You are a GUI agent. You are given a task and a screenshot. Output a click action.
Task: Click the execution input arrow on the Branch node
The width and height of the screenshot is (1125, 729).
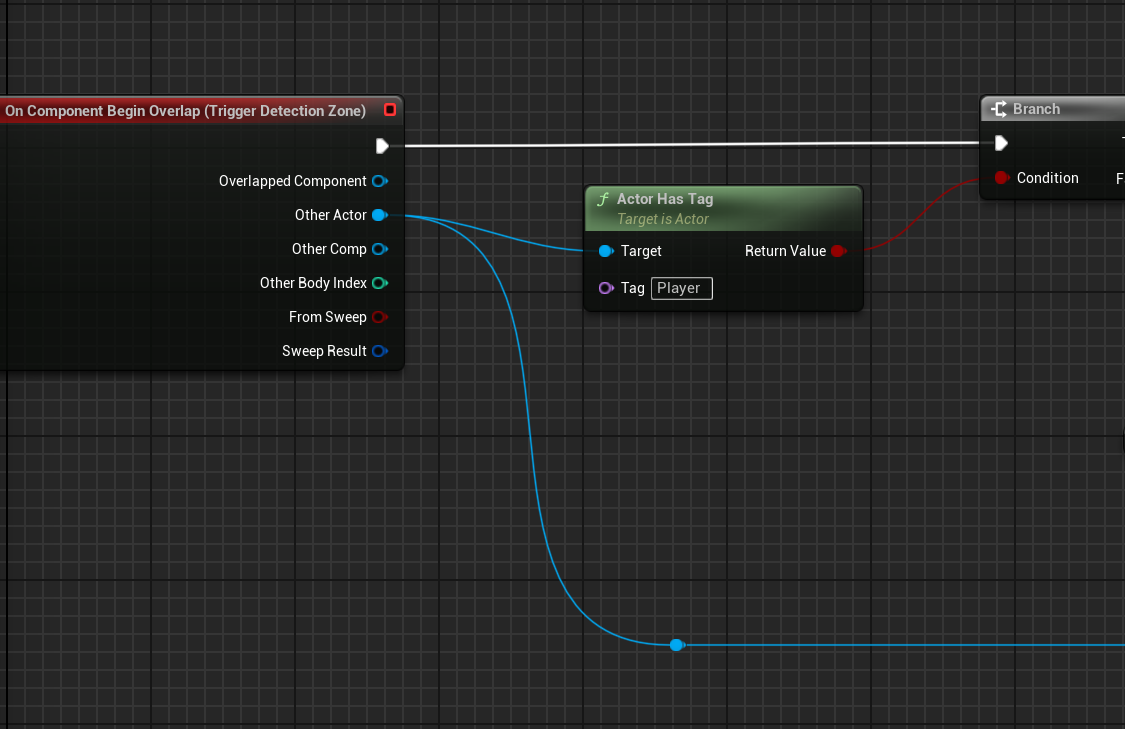click(x=1001, y=143)
